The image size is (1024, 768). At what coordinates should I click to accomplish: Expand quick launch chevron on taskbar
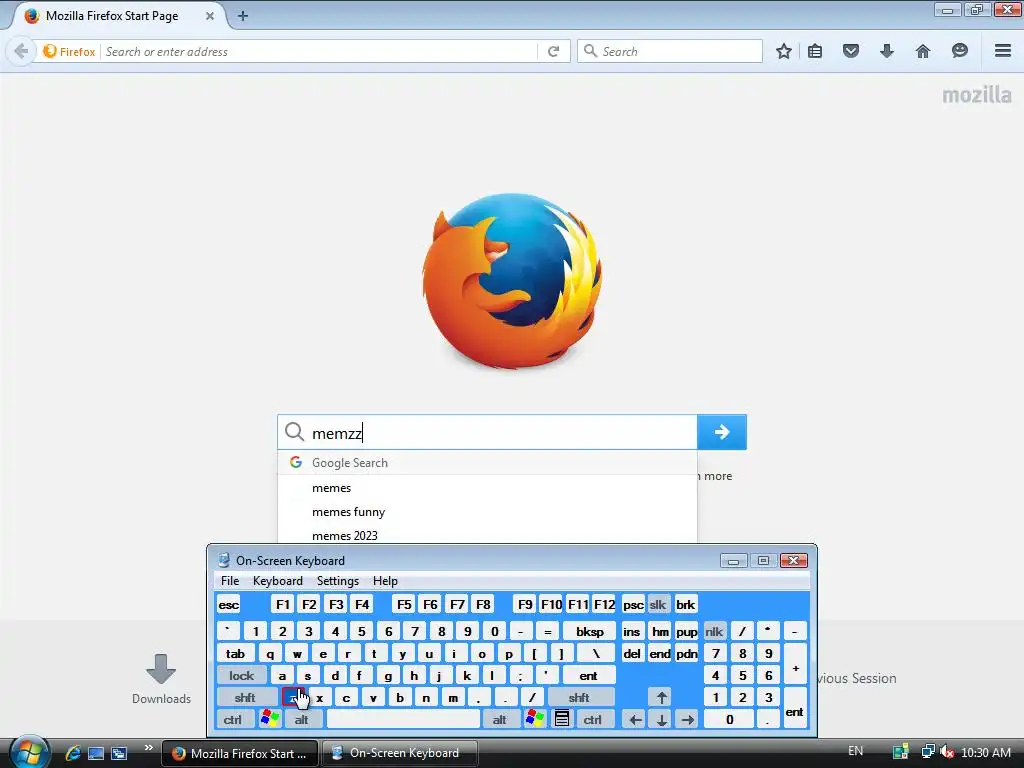[x=148, y=748]
